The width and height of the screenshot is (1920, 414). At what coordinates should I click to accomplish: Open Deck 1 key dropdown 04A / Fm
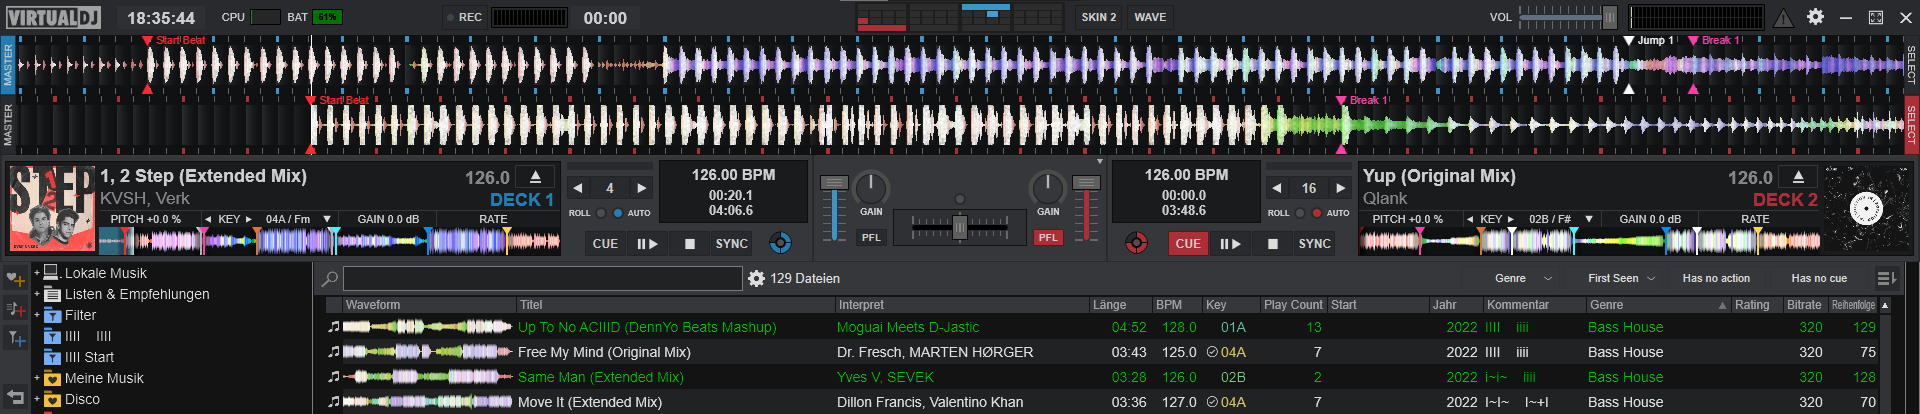click(x=327, y=219)
